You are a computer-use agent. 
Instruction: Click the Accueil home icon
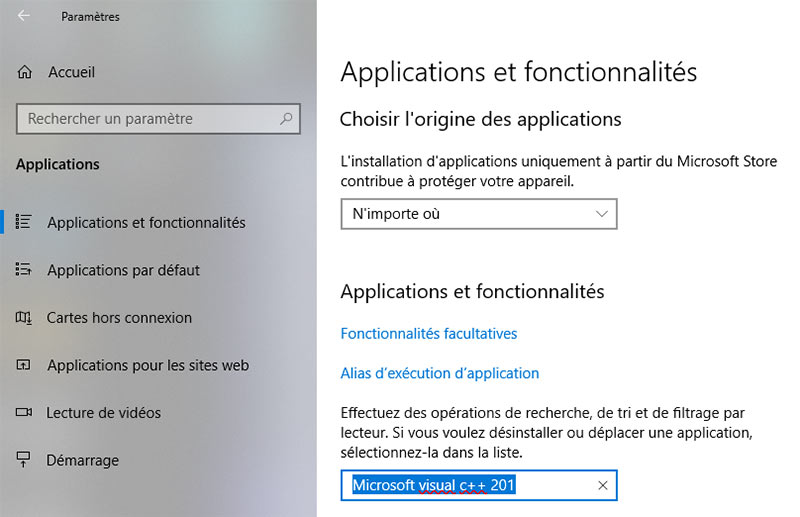pyautogui.click(x=25, y=72)
